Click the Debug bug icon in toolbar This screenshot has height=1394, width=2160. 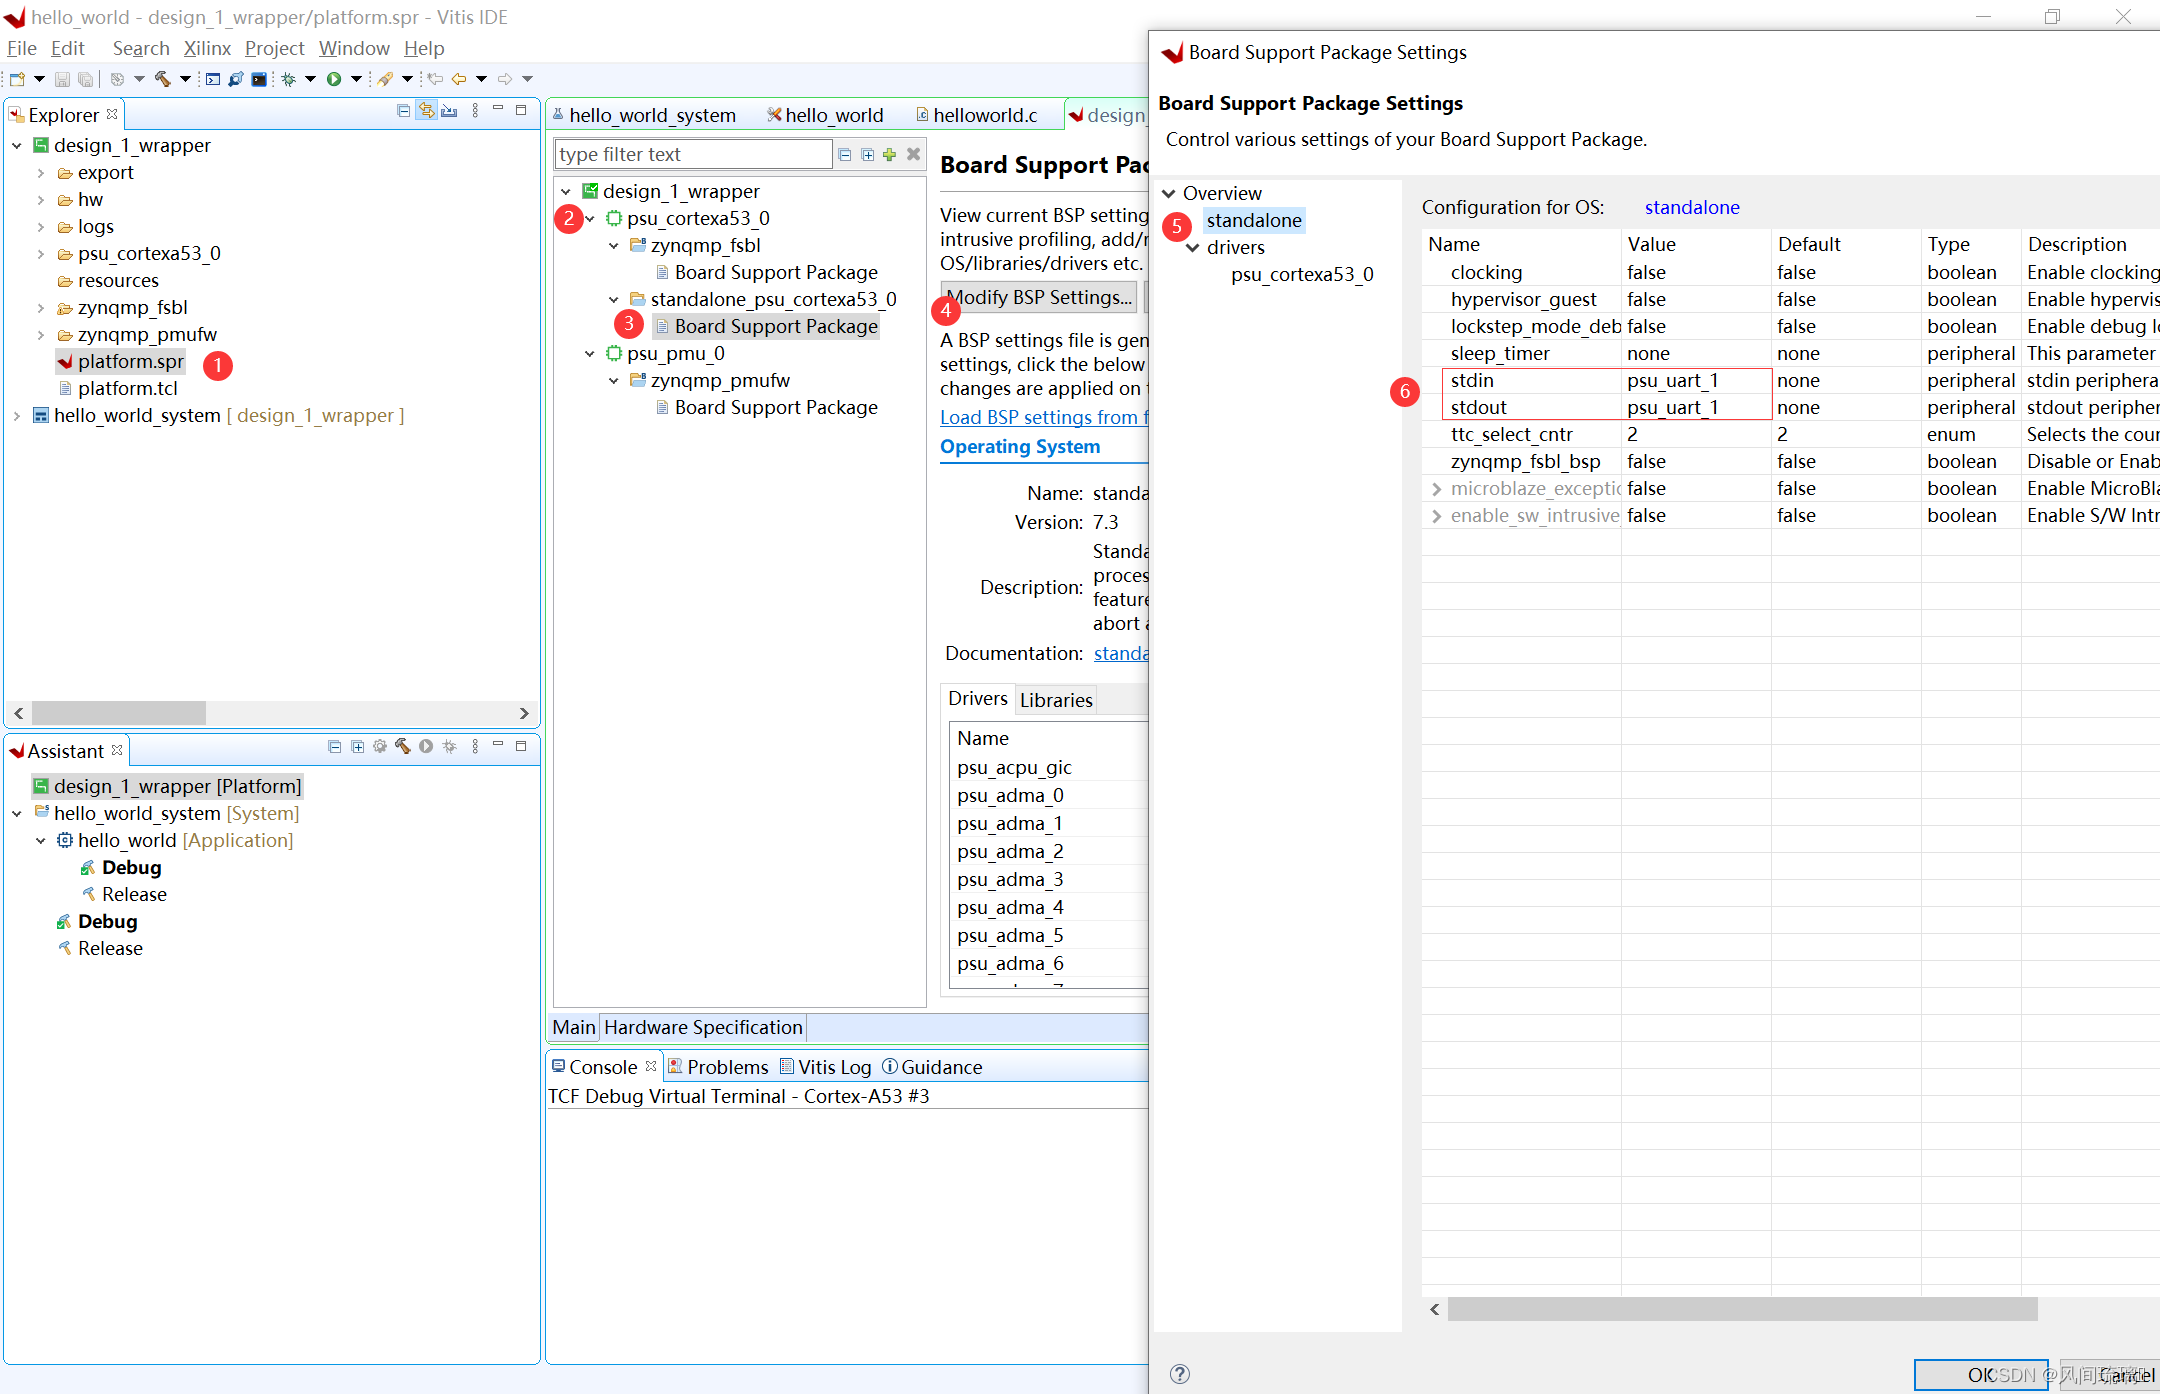(x=289, y=79)
